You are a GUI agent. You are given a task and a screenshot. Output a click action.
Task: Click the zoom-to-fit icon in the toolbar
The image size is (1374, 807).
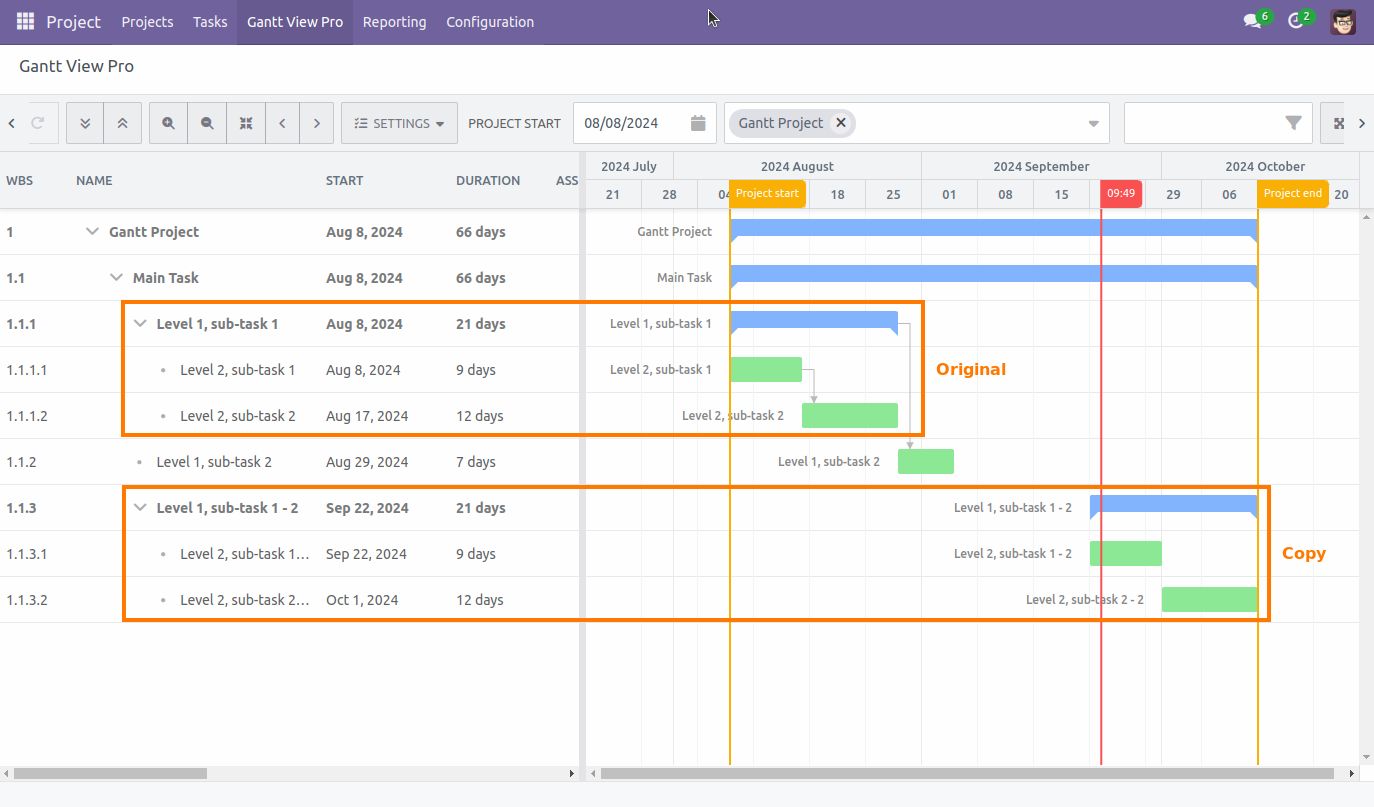(x=245, y=122)
